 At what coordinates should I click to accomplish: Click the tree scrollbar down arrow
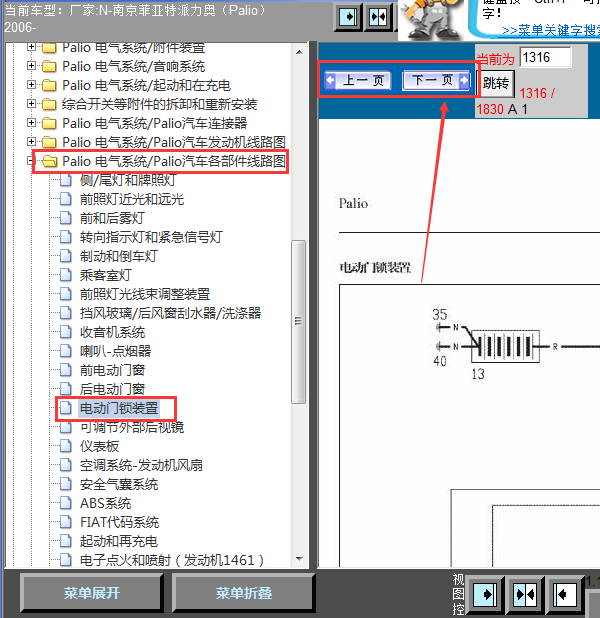coord(299,558)
